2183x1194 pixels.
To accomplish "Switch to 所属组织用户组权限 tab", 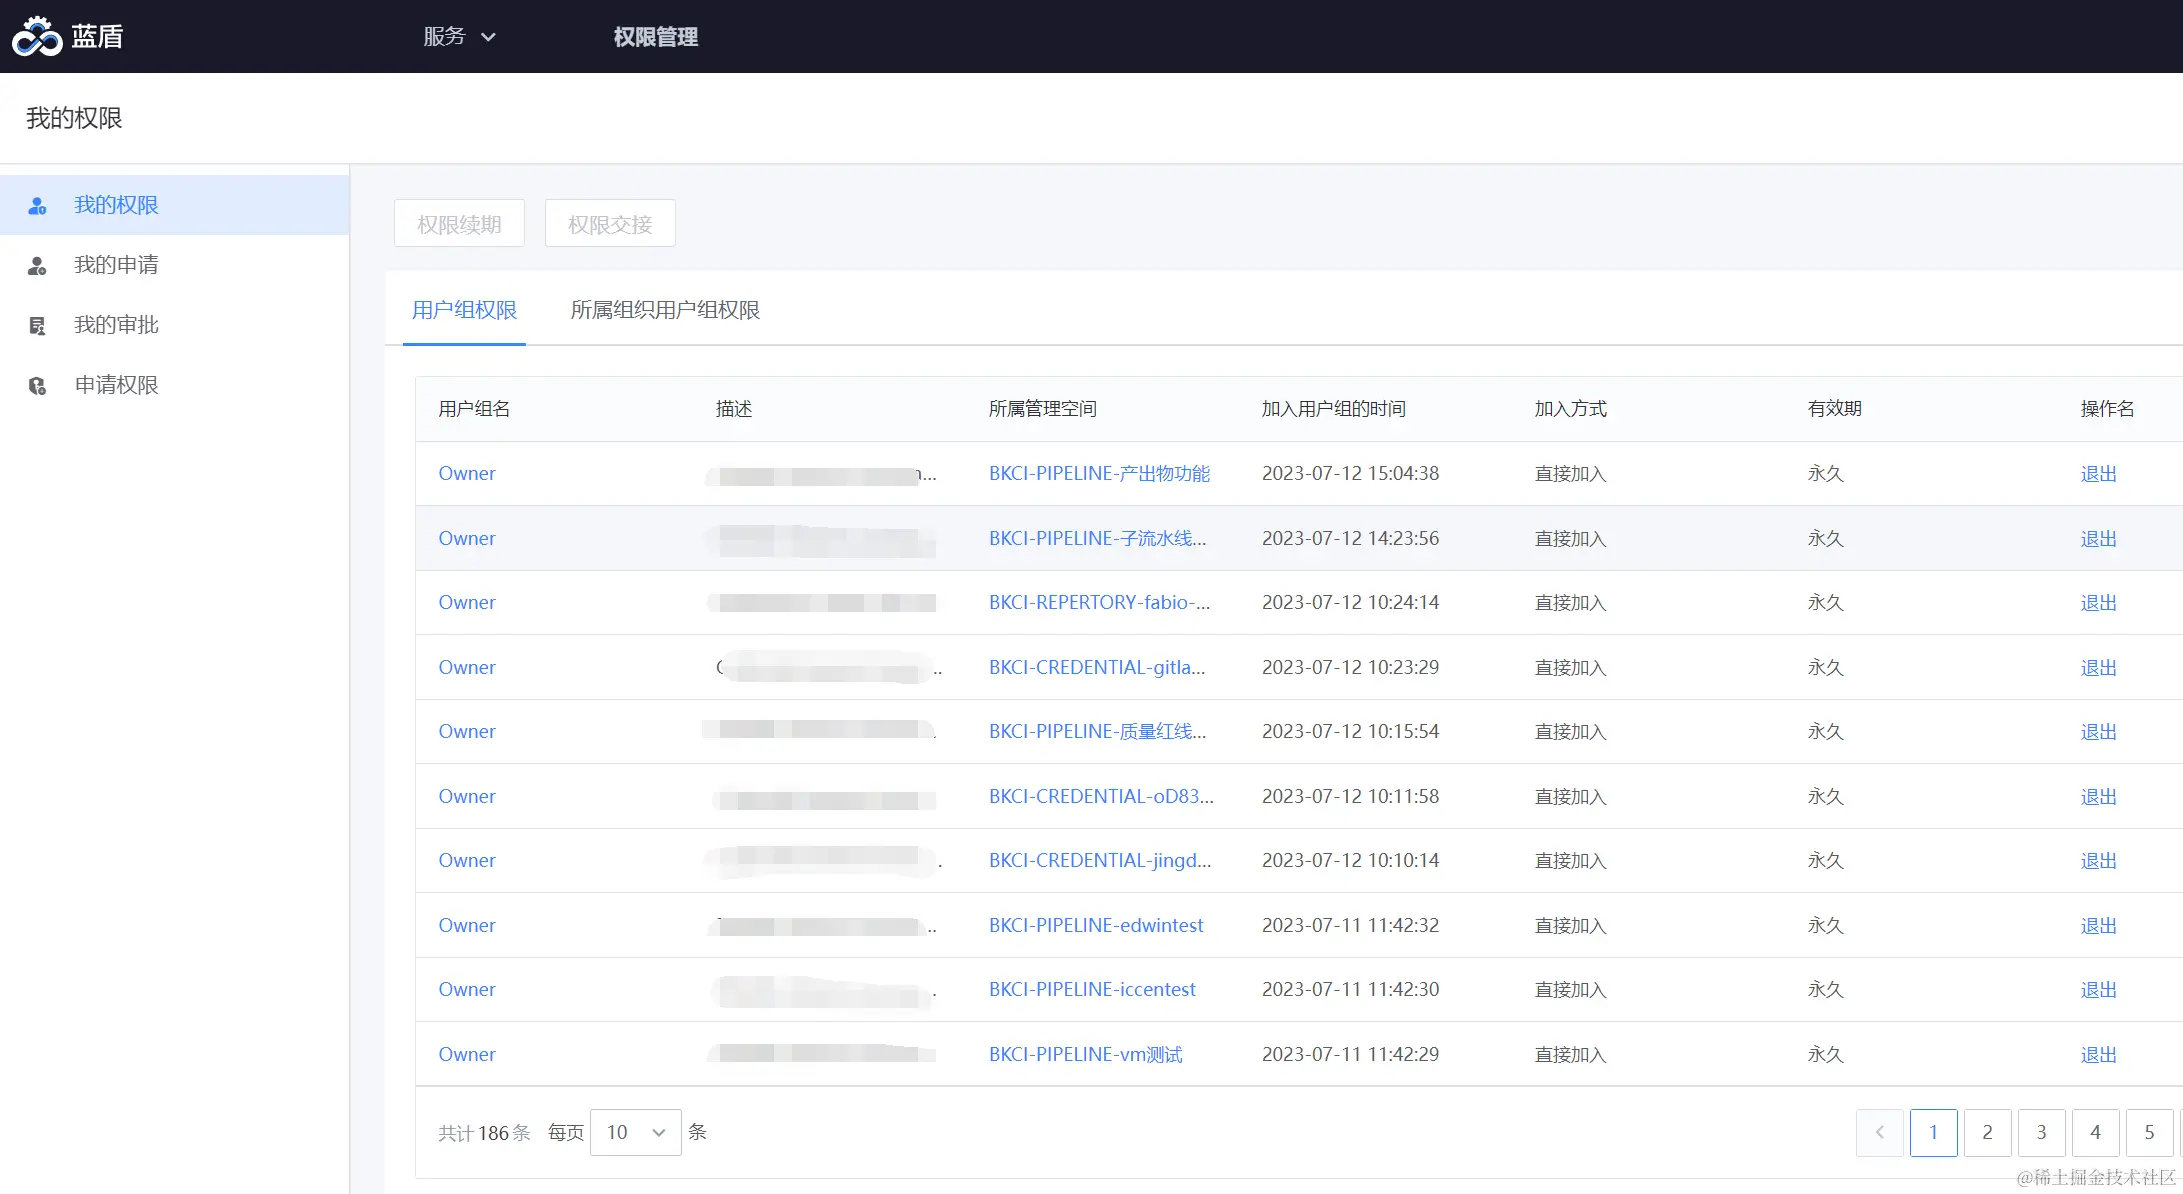I will click(664, 310).
